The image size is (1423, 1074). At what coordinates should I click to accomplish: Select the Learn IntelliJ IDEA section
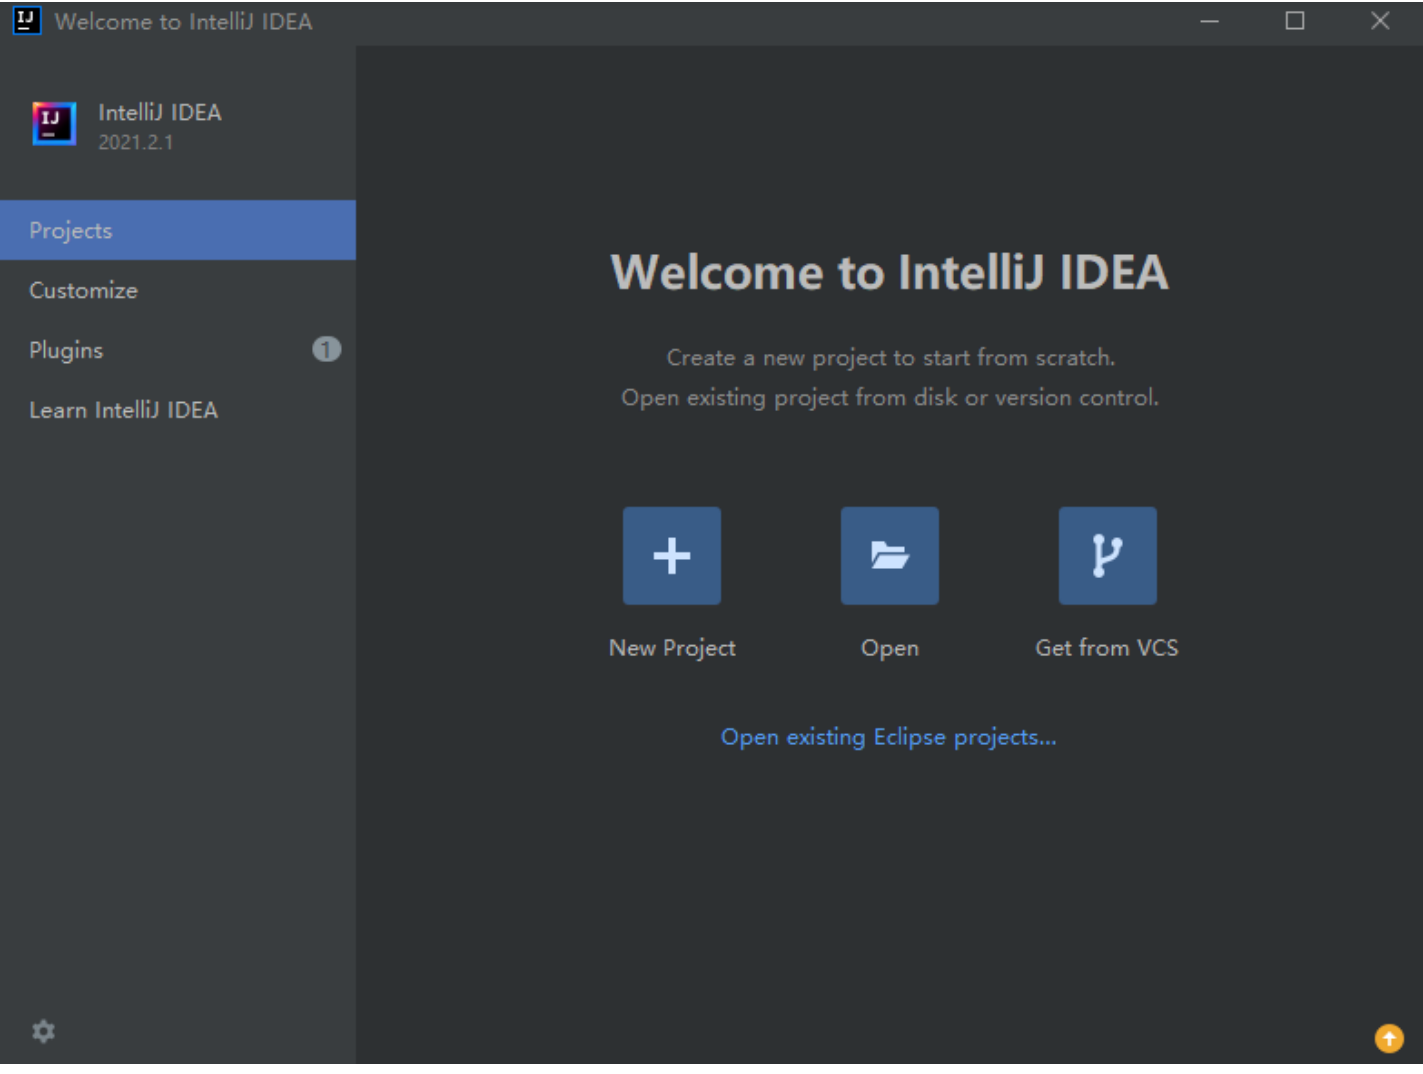[x=125, y=410]
